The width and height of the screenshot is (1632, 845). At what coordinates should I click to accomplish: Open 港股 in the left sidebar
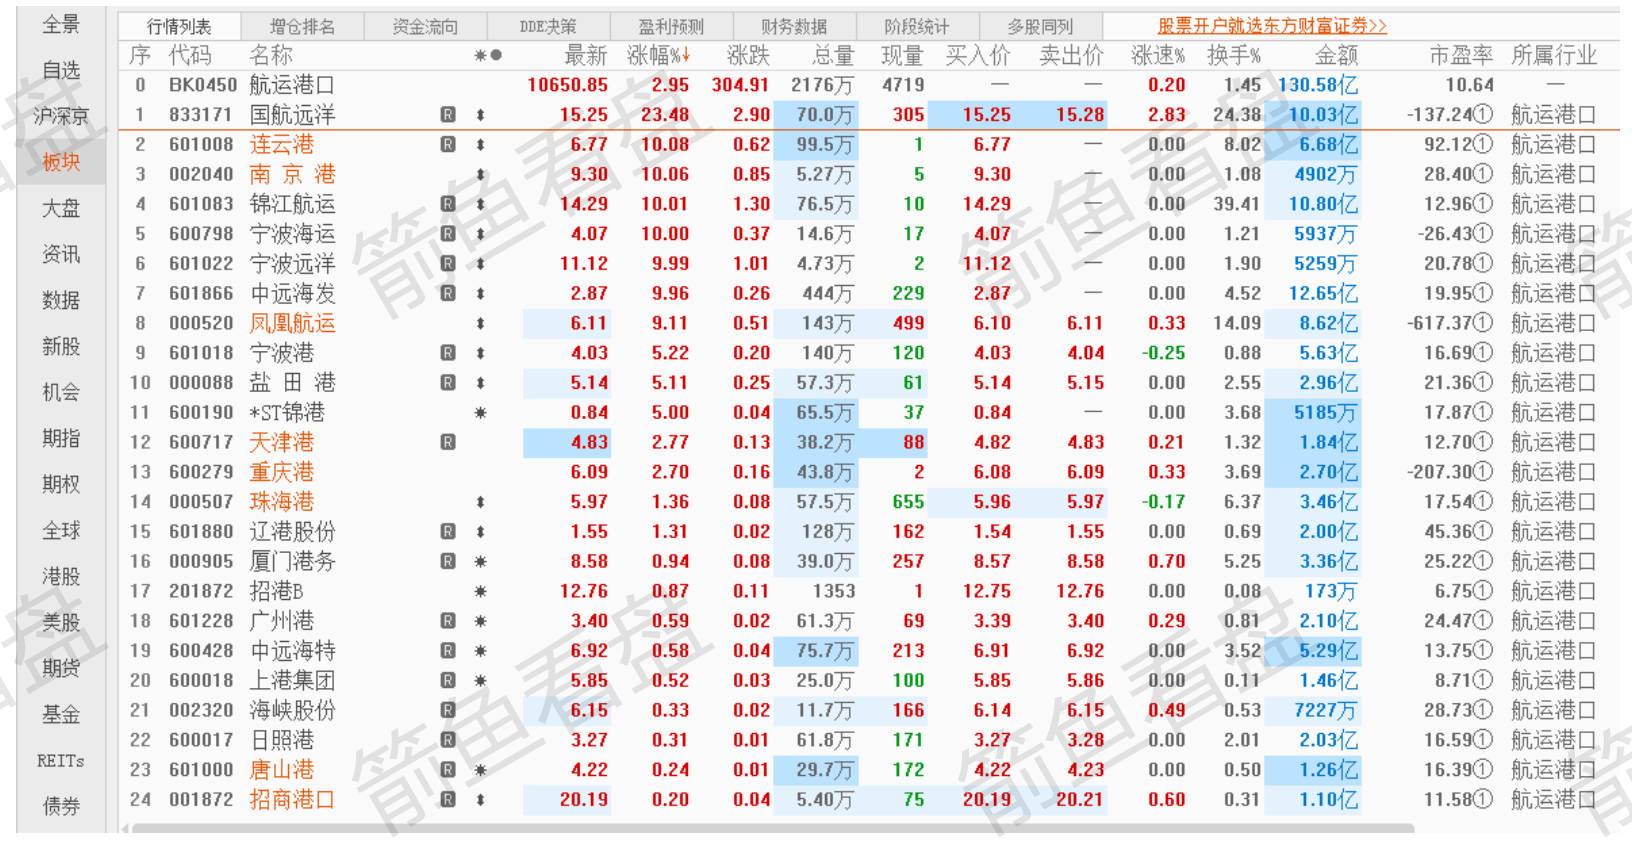(61, 576)
